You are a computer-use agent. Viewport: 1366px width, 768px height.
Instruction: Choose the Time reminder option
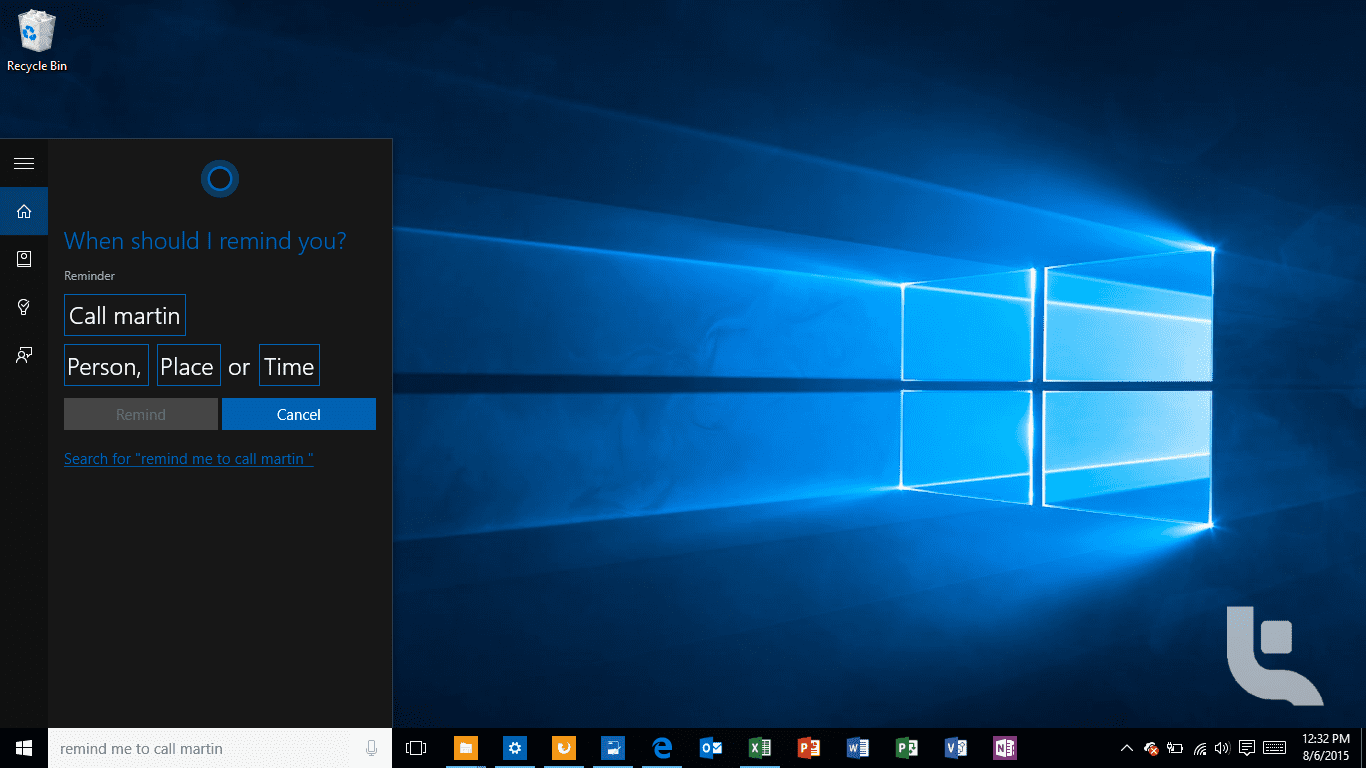click(290, 366)
